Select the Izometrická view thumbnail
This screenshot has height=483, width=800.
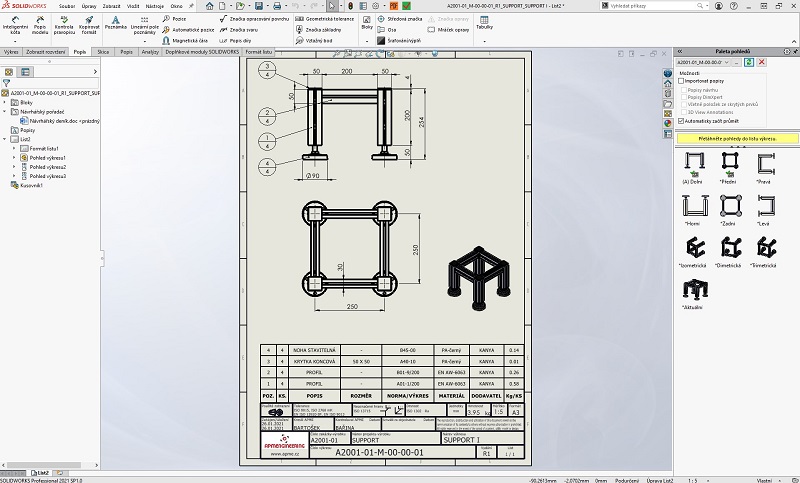[691, 249]
